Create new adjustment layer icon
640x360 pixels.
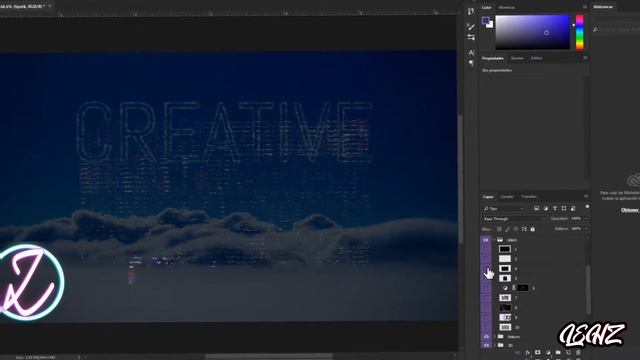(x=548, y=353)
